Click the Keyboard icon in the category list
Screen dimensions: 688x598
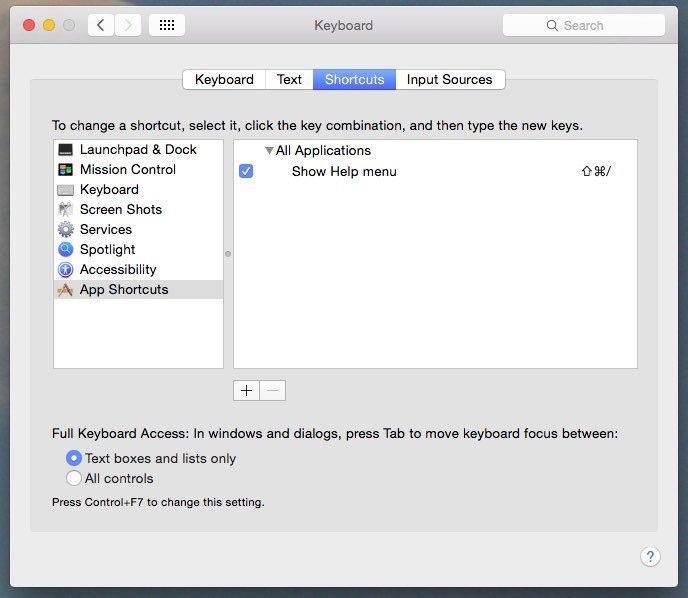click(65, 190)
